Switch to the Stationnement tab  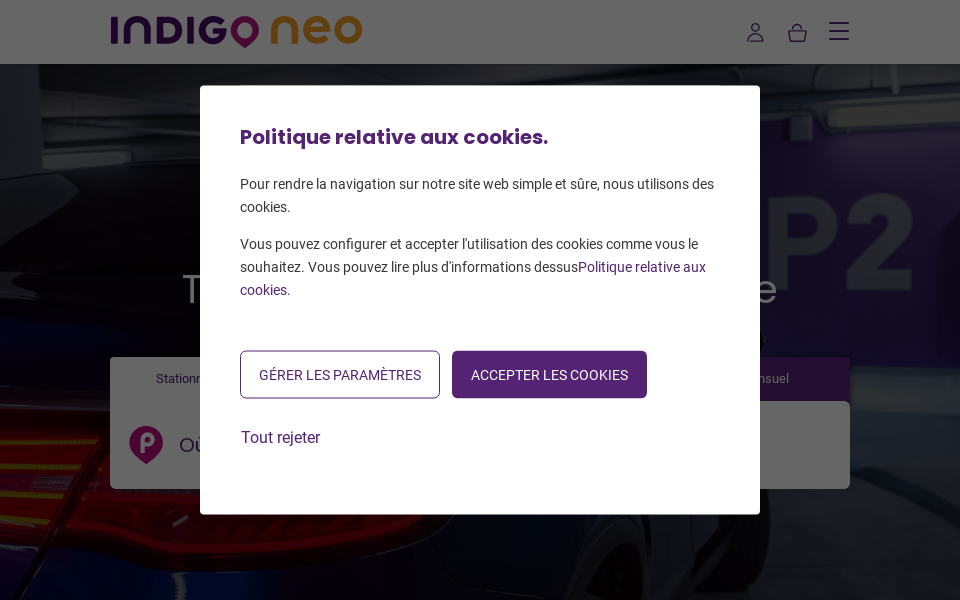(x=179, y=378)
